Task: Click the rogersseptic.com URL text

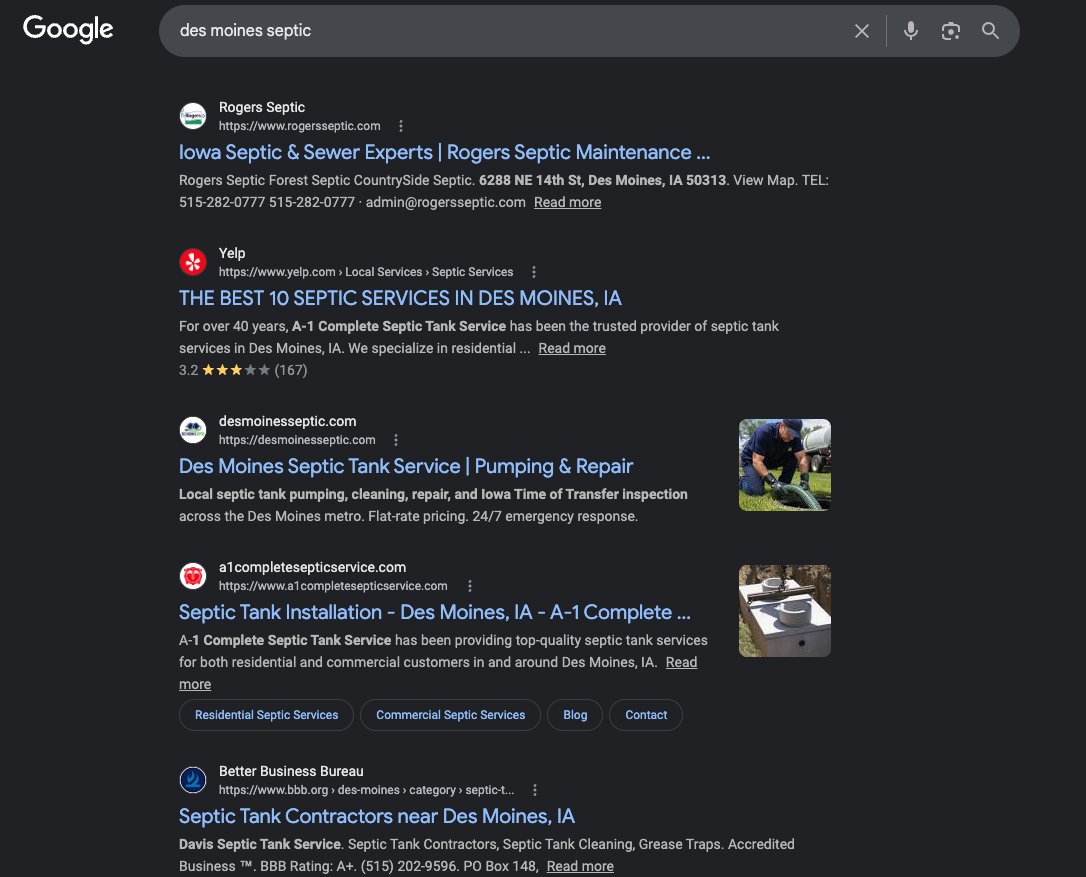Action: (x=299, y=126)
